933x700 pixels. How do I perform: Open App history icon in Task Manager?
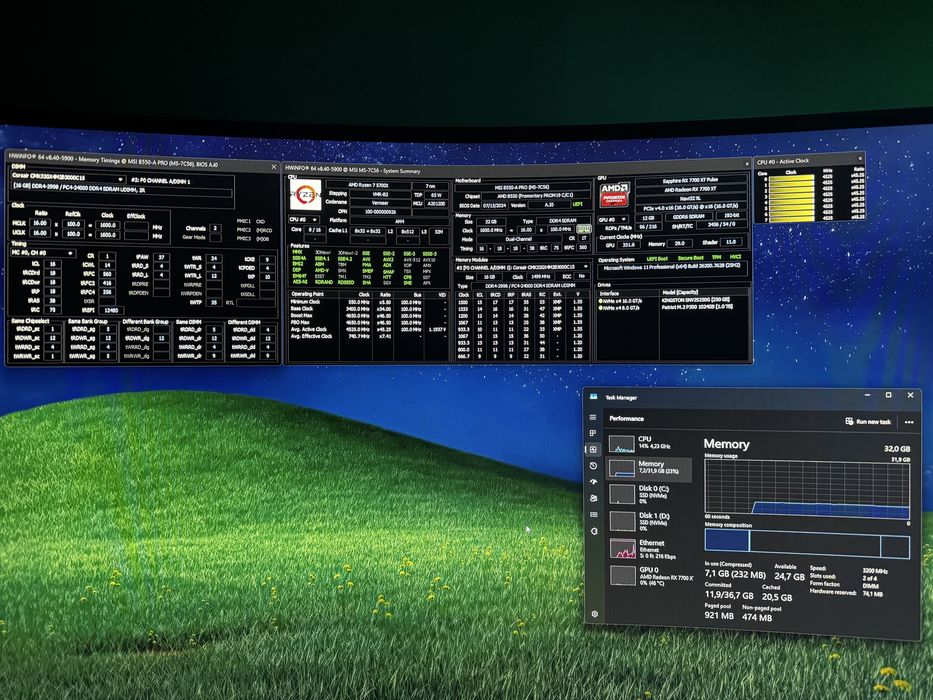[x=593, y=465]
